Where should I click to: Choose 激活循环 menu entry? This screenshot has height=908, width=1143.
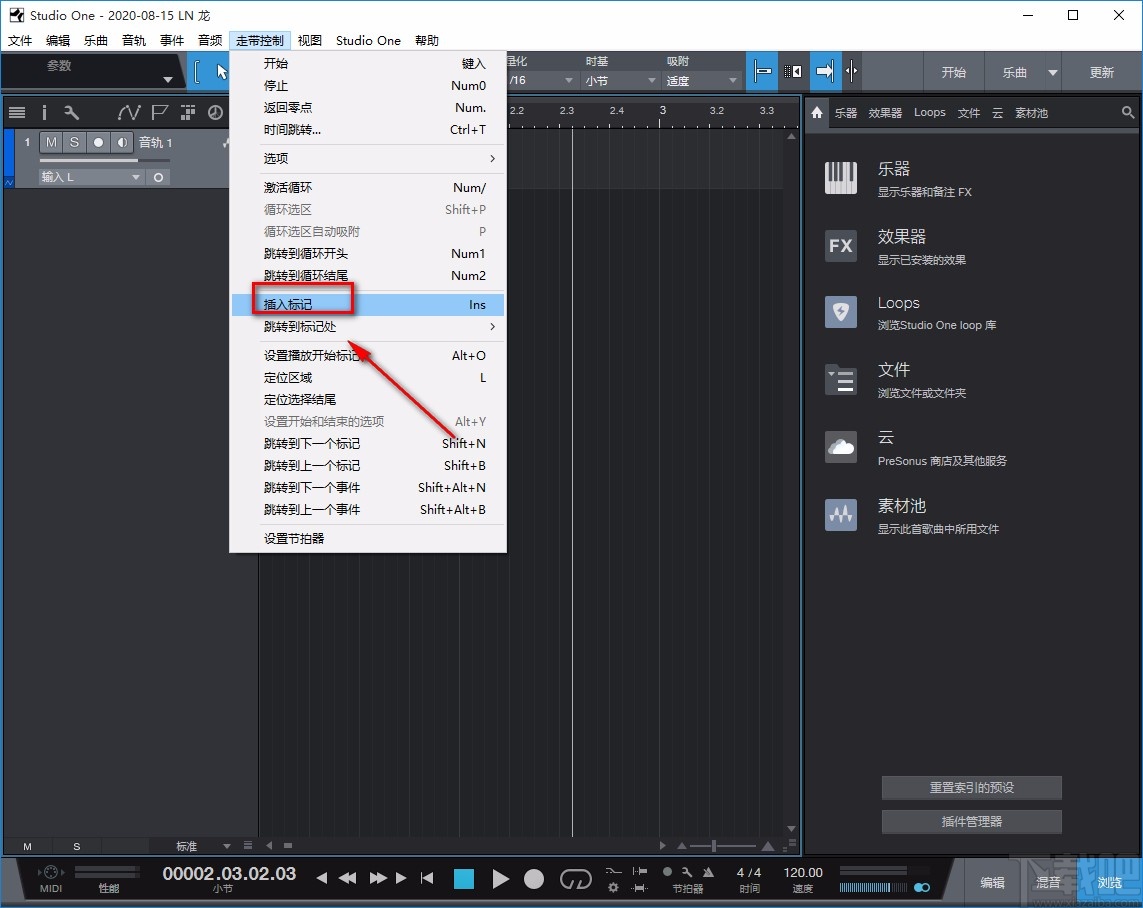pyautogui.click(x=368, y=188)
